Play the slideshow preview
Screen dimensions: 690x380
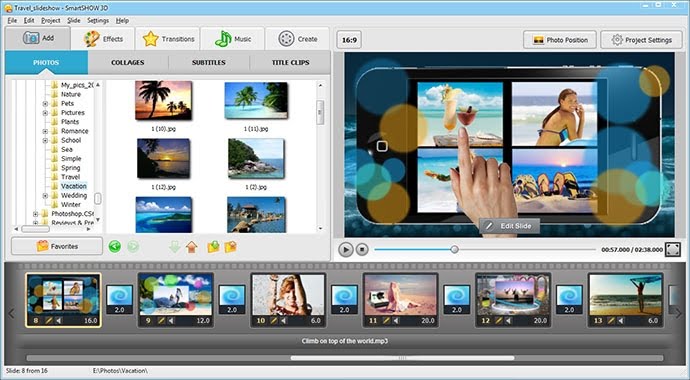[346, 249]
